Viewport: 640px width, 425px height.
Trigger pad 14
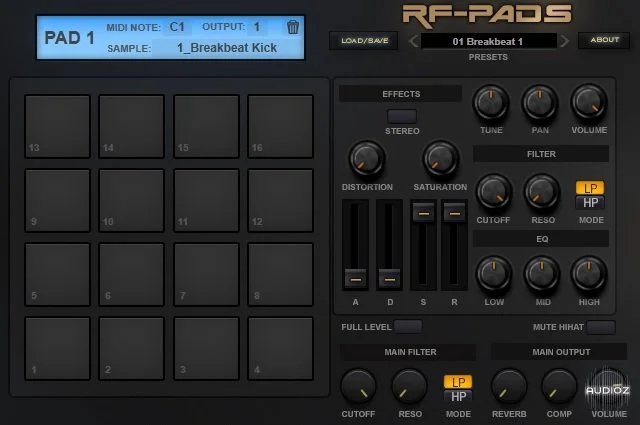131,127
